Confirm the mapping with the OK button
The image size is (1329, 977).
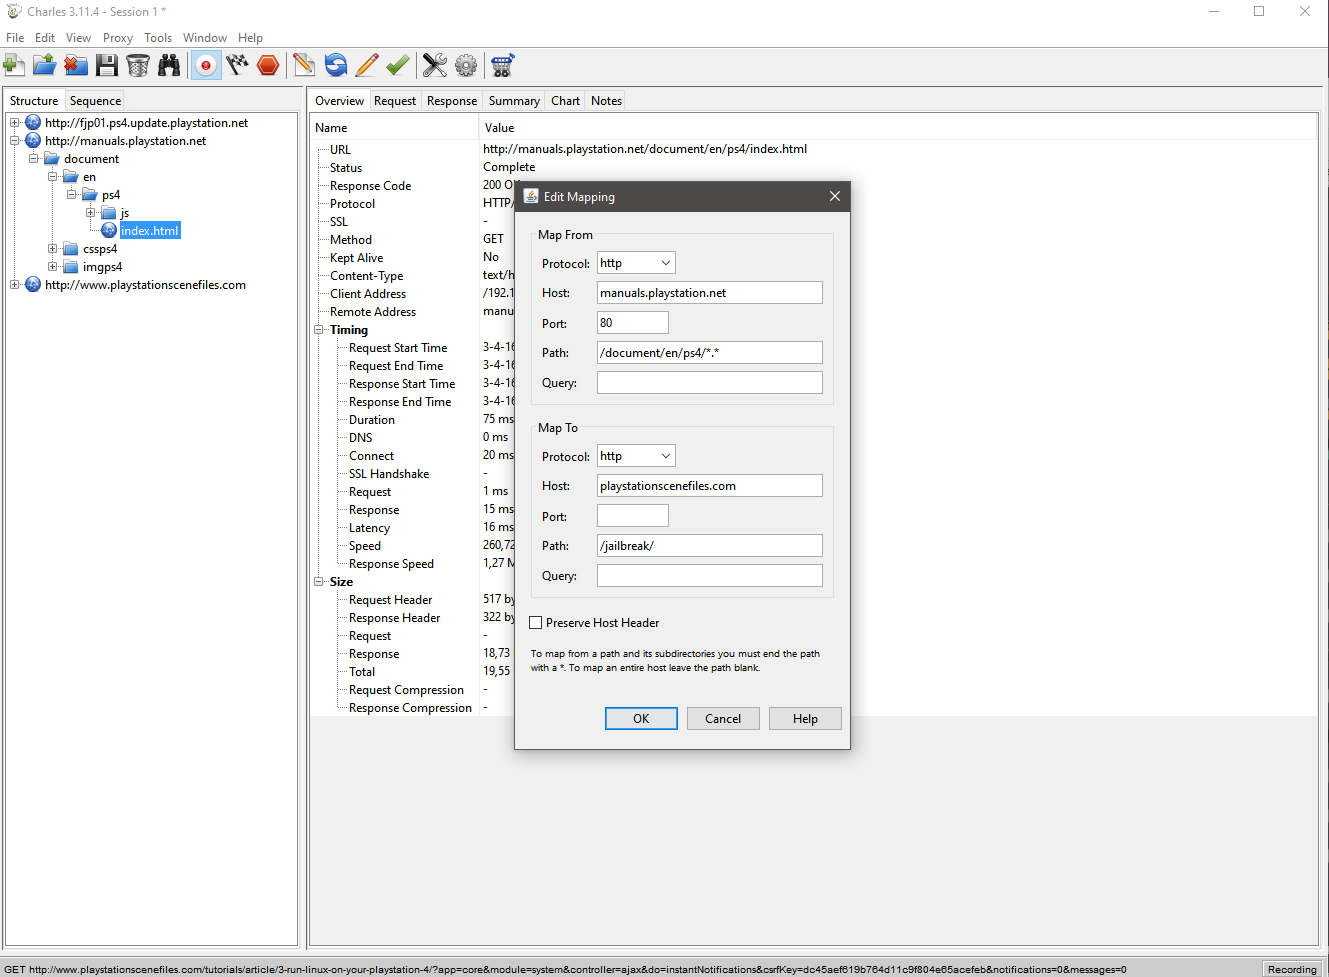pos(641,719)
